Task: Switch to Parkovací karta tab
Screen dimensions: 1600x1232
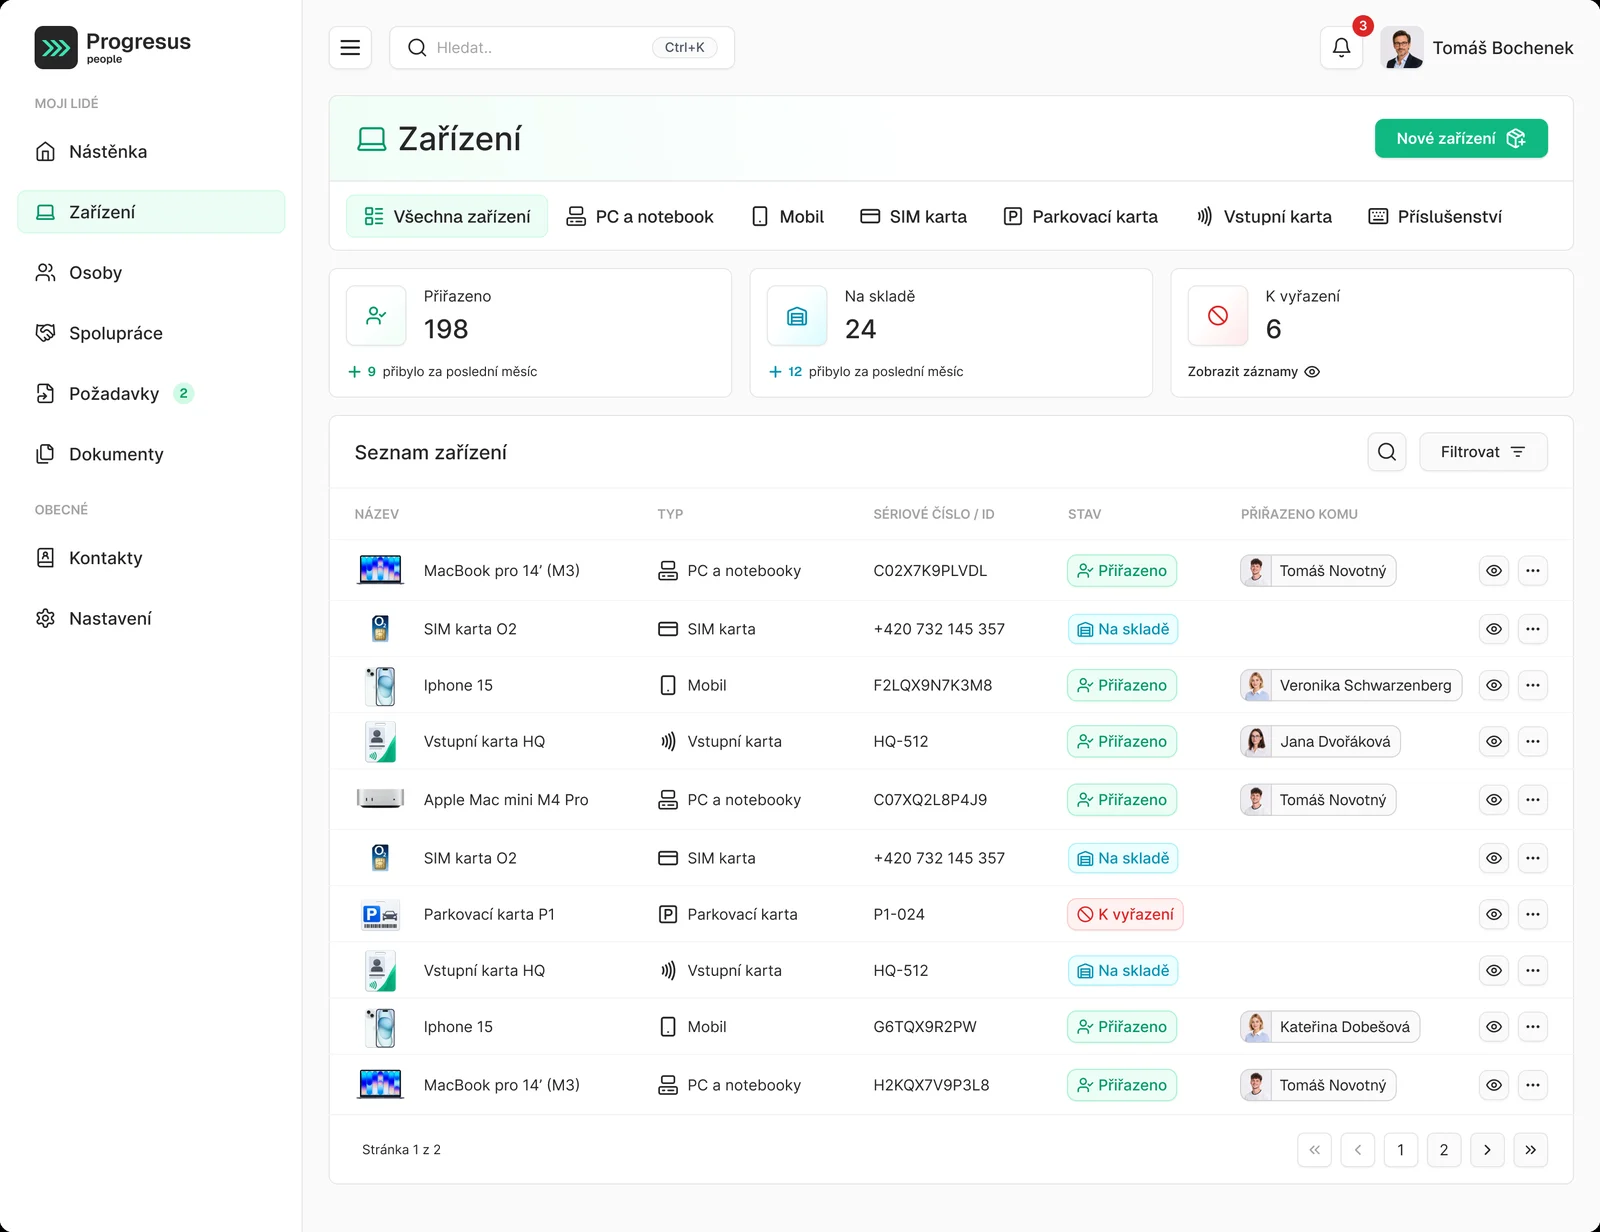Action: pyautogui.click(x=1081, y=216)
